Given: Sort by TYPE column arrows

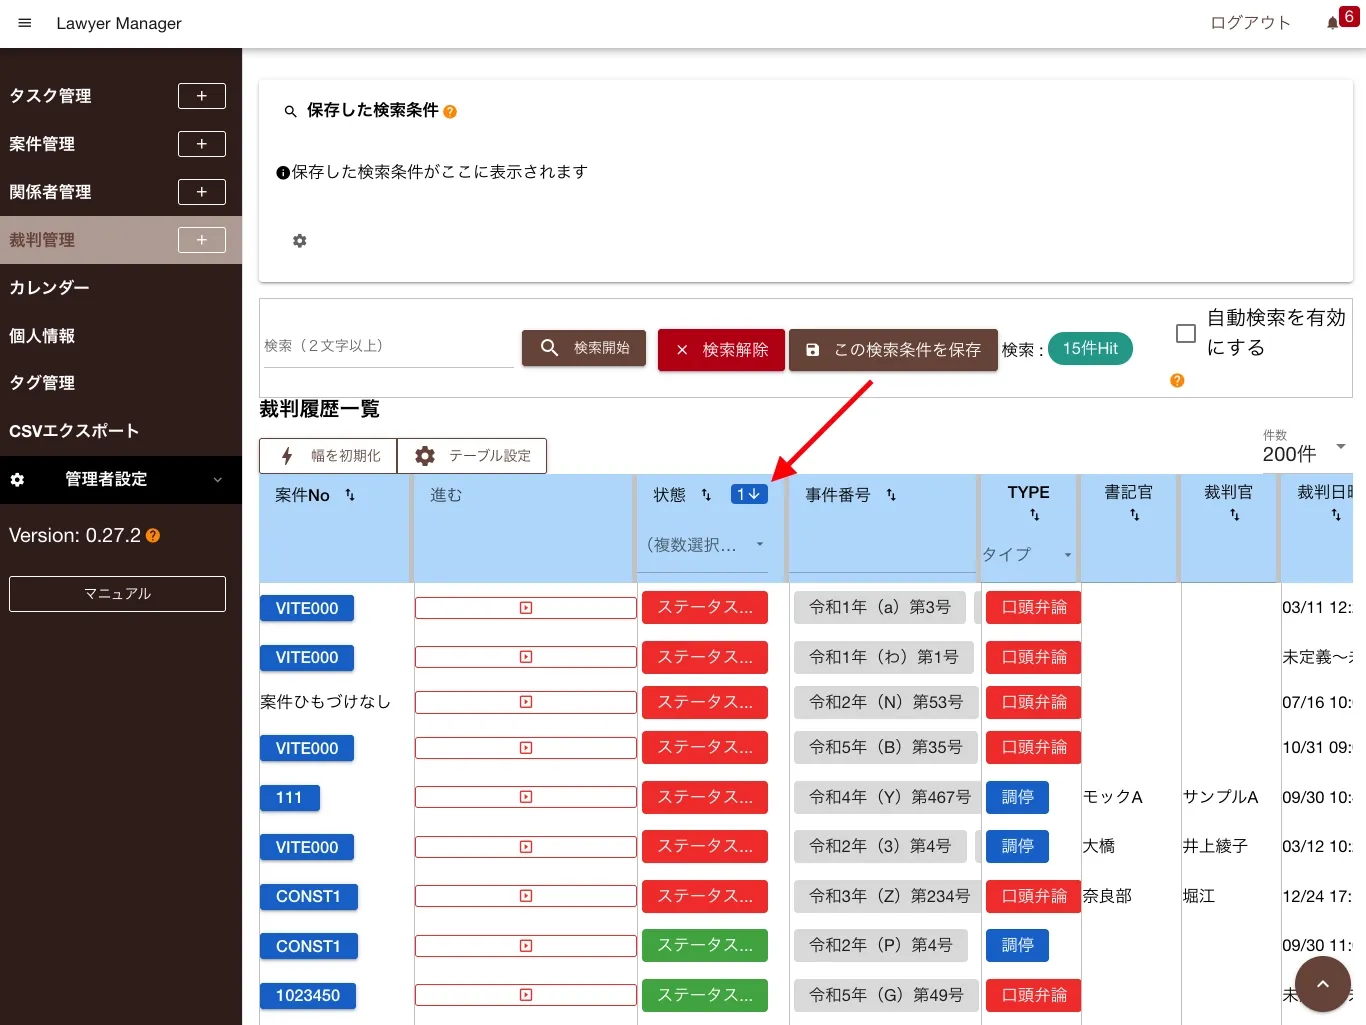Looking at the screenshot, I should click(1035, 515).
